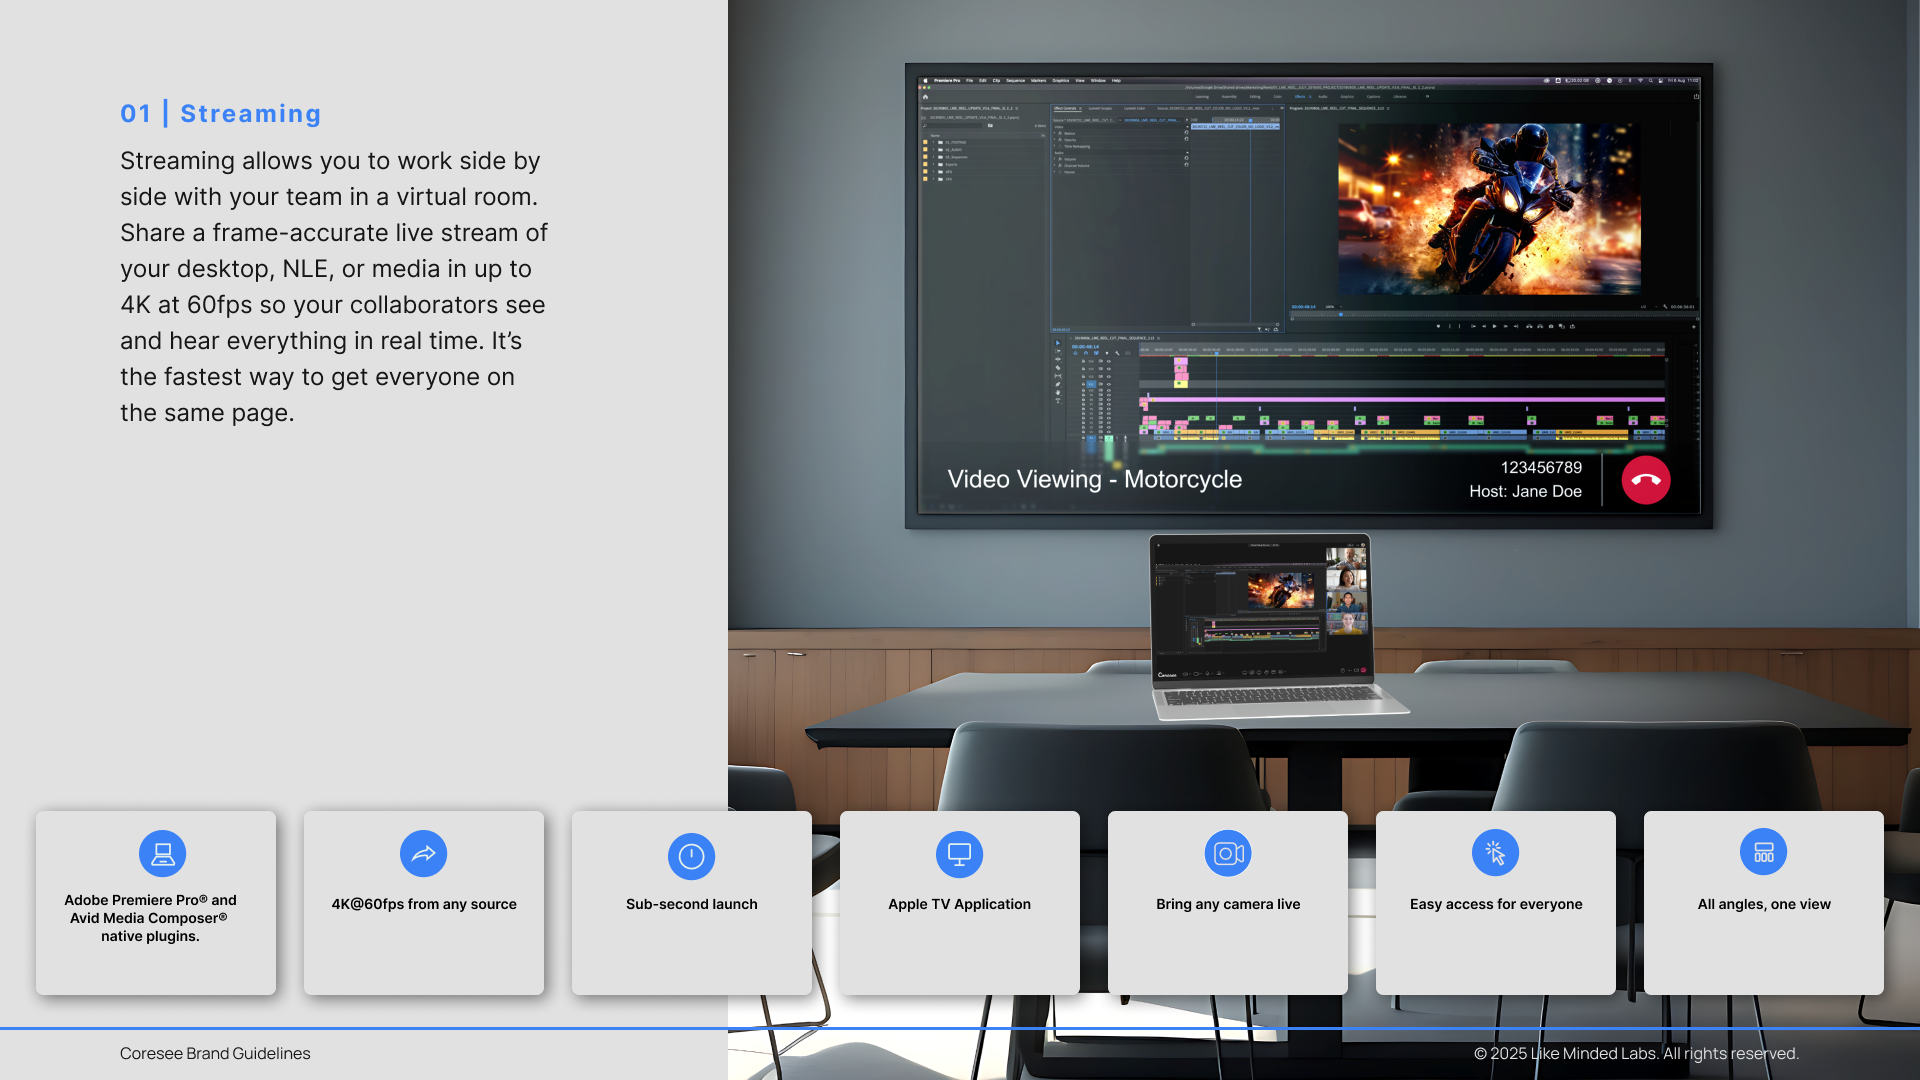Click the meeting ID 123456789

click(x=1541, y=467)
